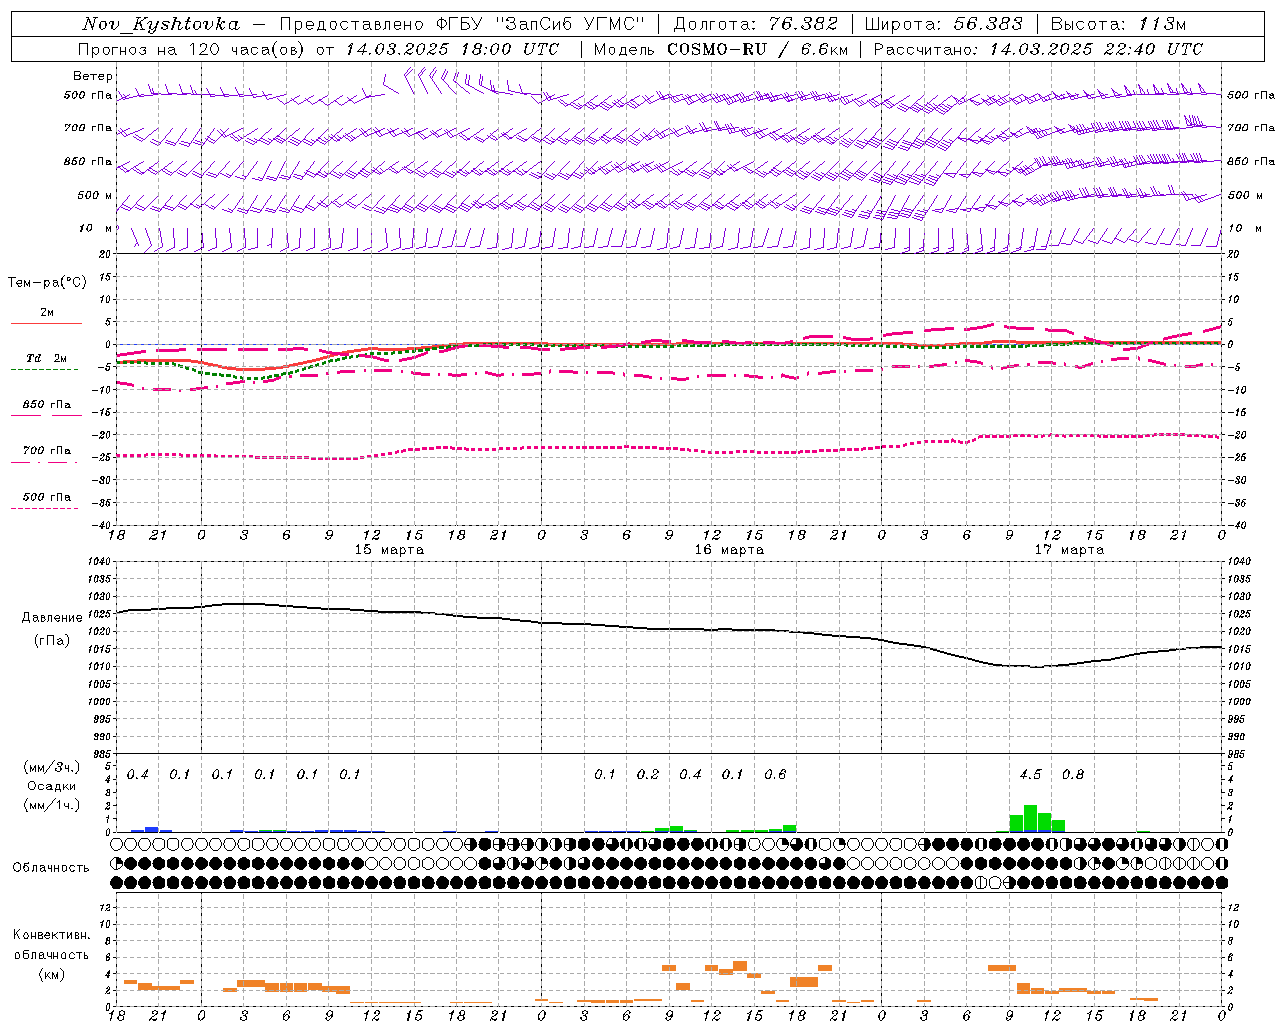The width and height of the screenshot is (1280, 1024).
Task: Click the 4.5 precipitation amount
Action: point(1030,775)
